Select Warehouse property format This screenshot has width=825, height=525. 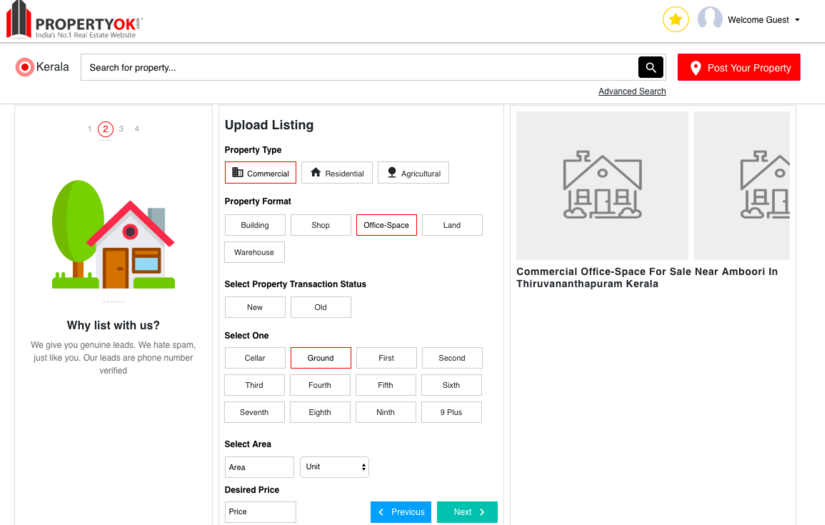(x=254, y=252)
